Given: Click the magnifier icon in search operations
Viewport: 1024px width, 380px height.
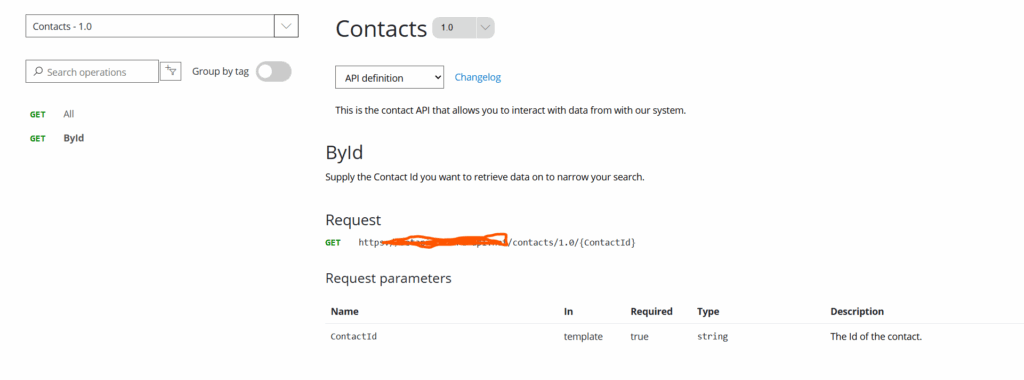Looking at the screenshot, I should point(39,72).
